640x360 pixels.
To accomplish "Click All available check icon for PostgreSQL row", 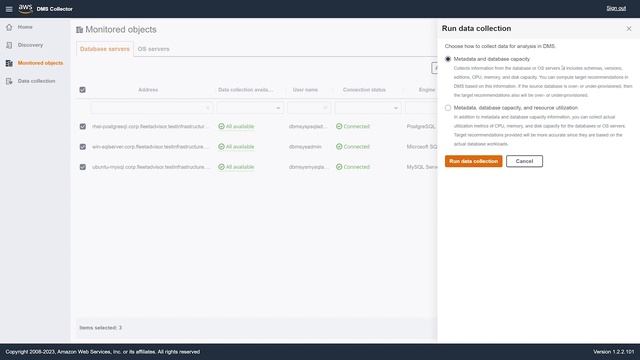I will [221, 126].
